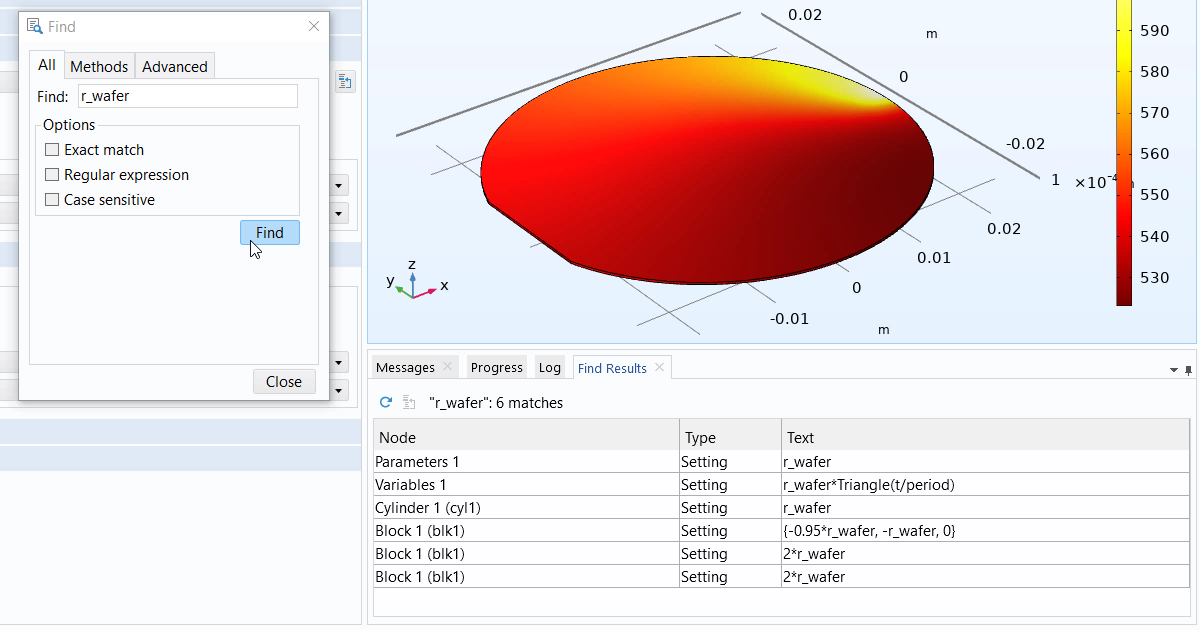Close the Find Results tab with its X

(x=659, y=368)
